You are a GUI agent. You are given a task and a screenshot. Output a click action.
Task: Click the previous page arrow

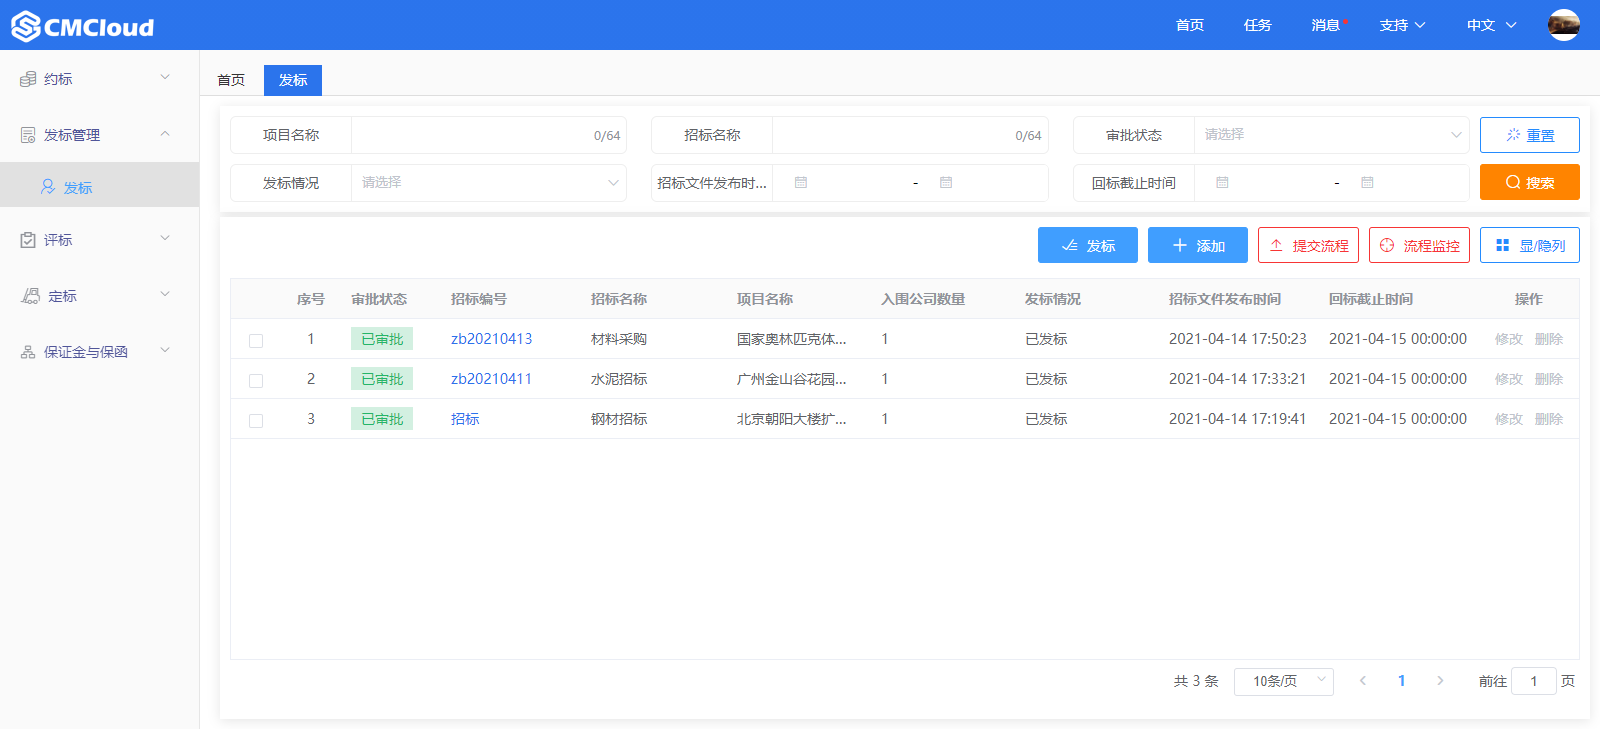[x=1362, y=681]
